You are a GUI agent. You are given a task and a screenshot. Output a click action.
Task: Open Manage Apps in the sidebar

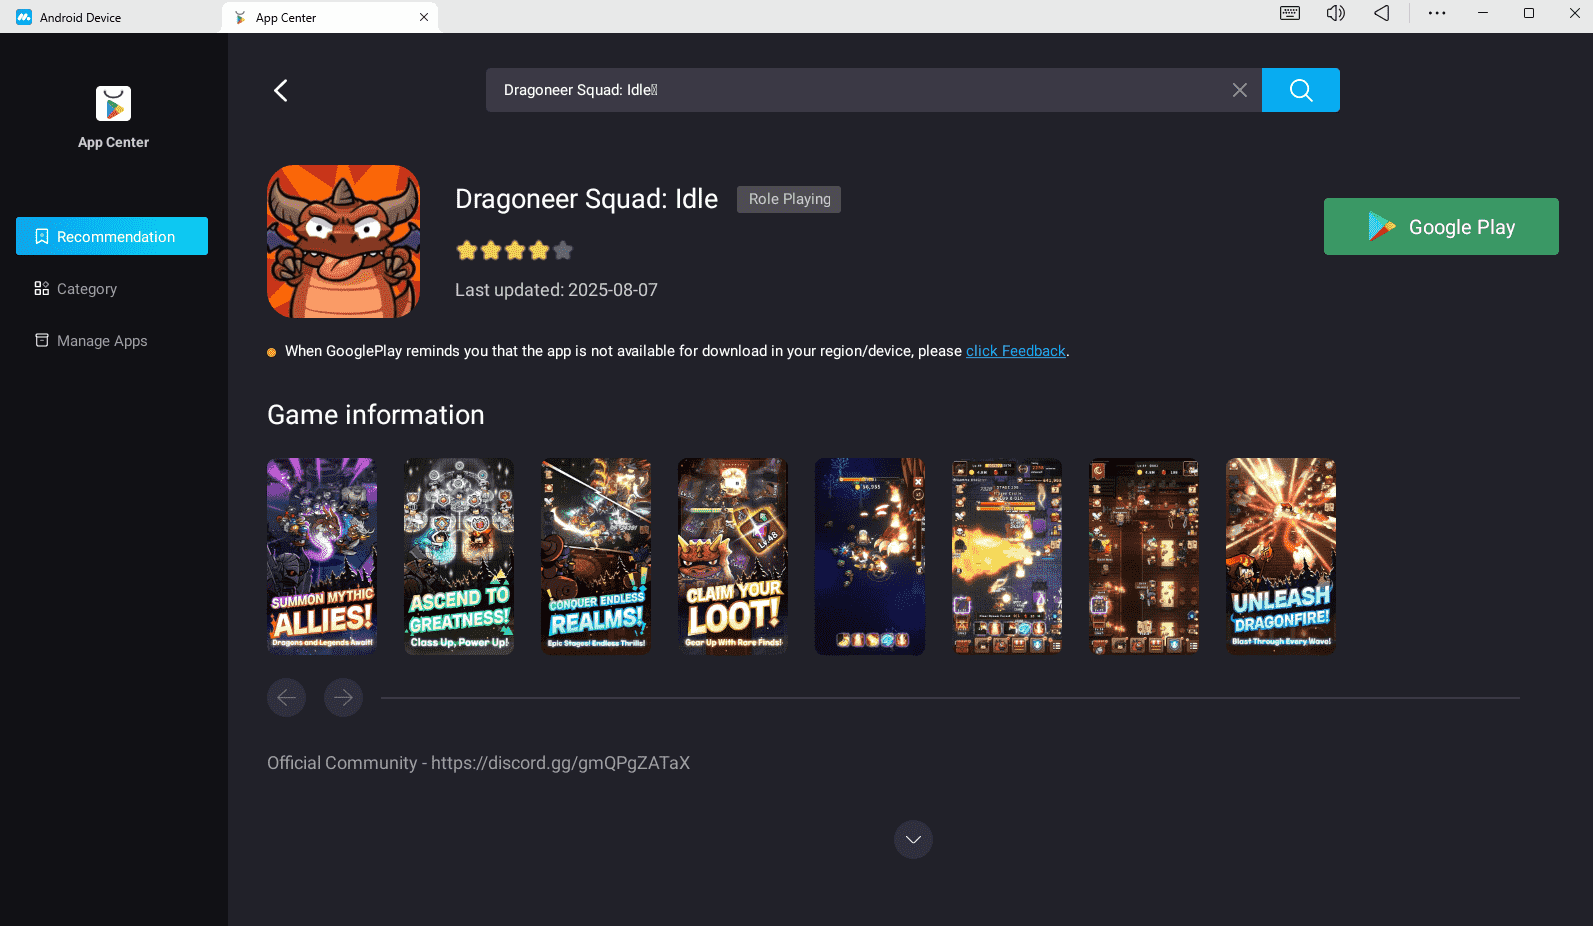(x=112, y=340)
